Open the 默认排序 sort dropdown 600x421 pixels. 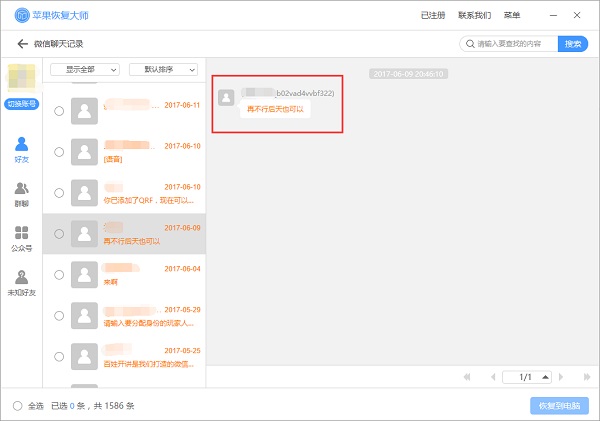click(x=163, y=70)
